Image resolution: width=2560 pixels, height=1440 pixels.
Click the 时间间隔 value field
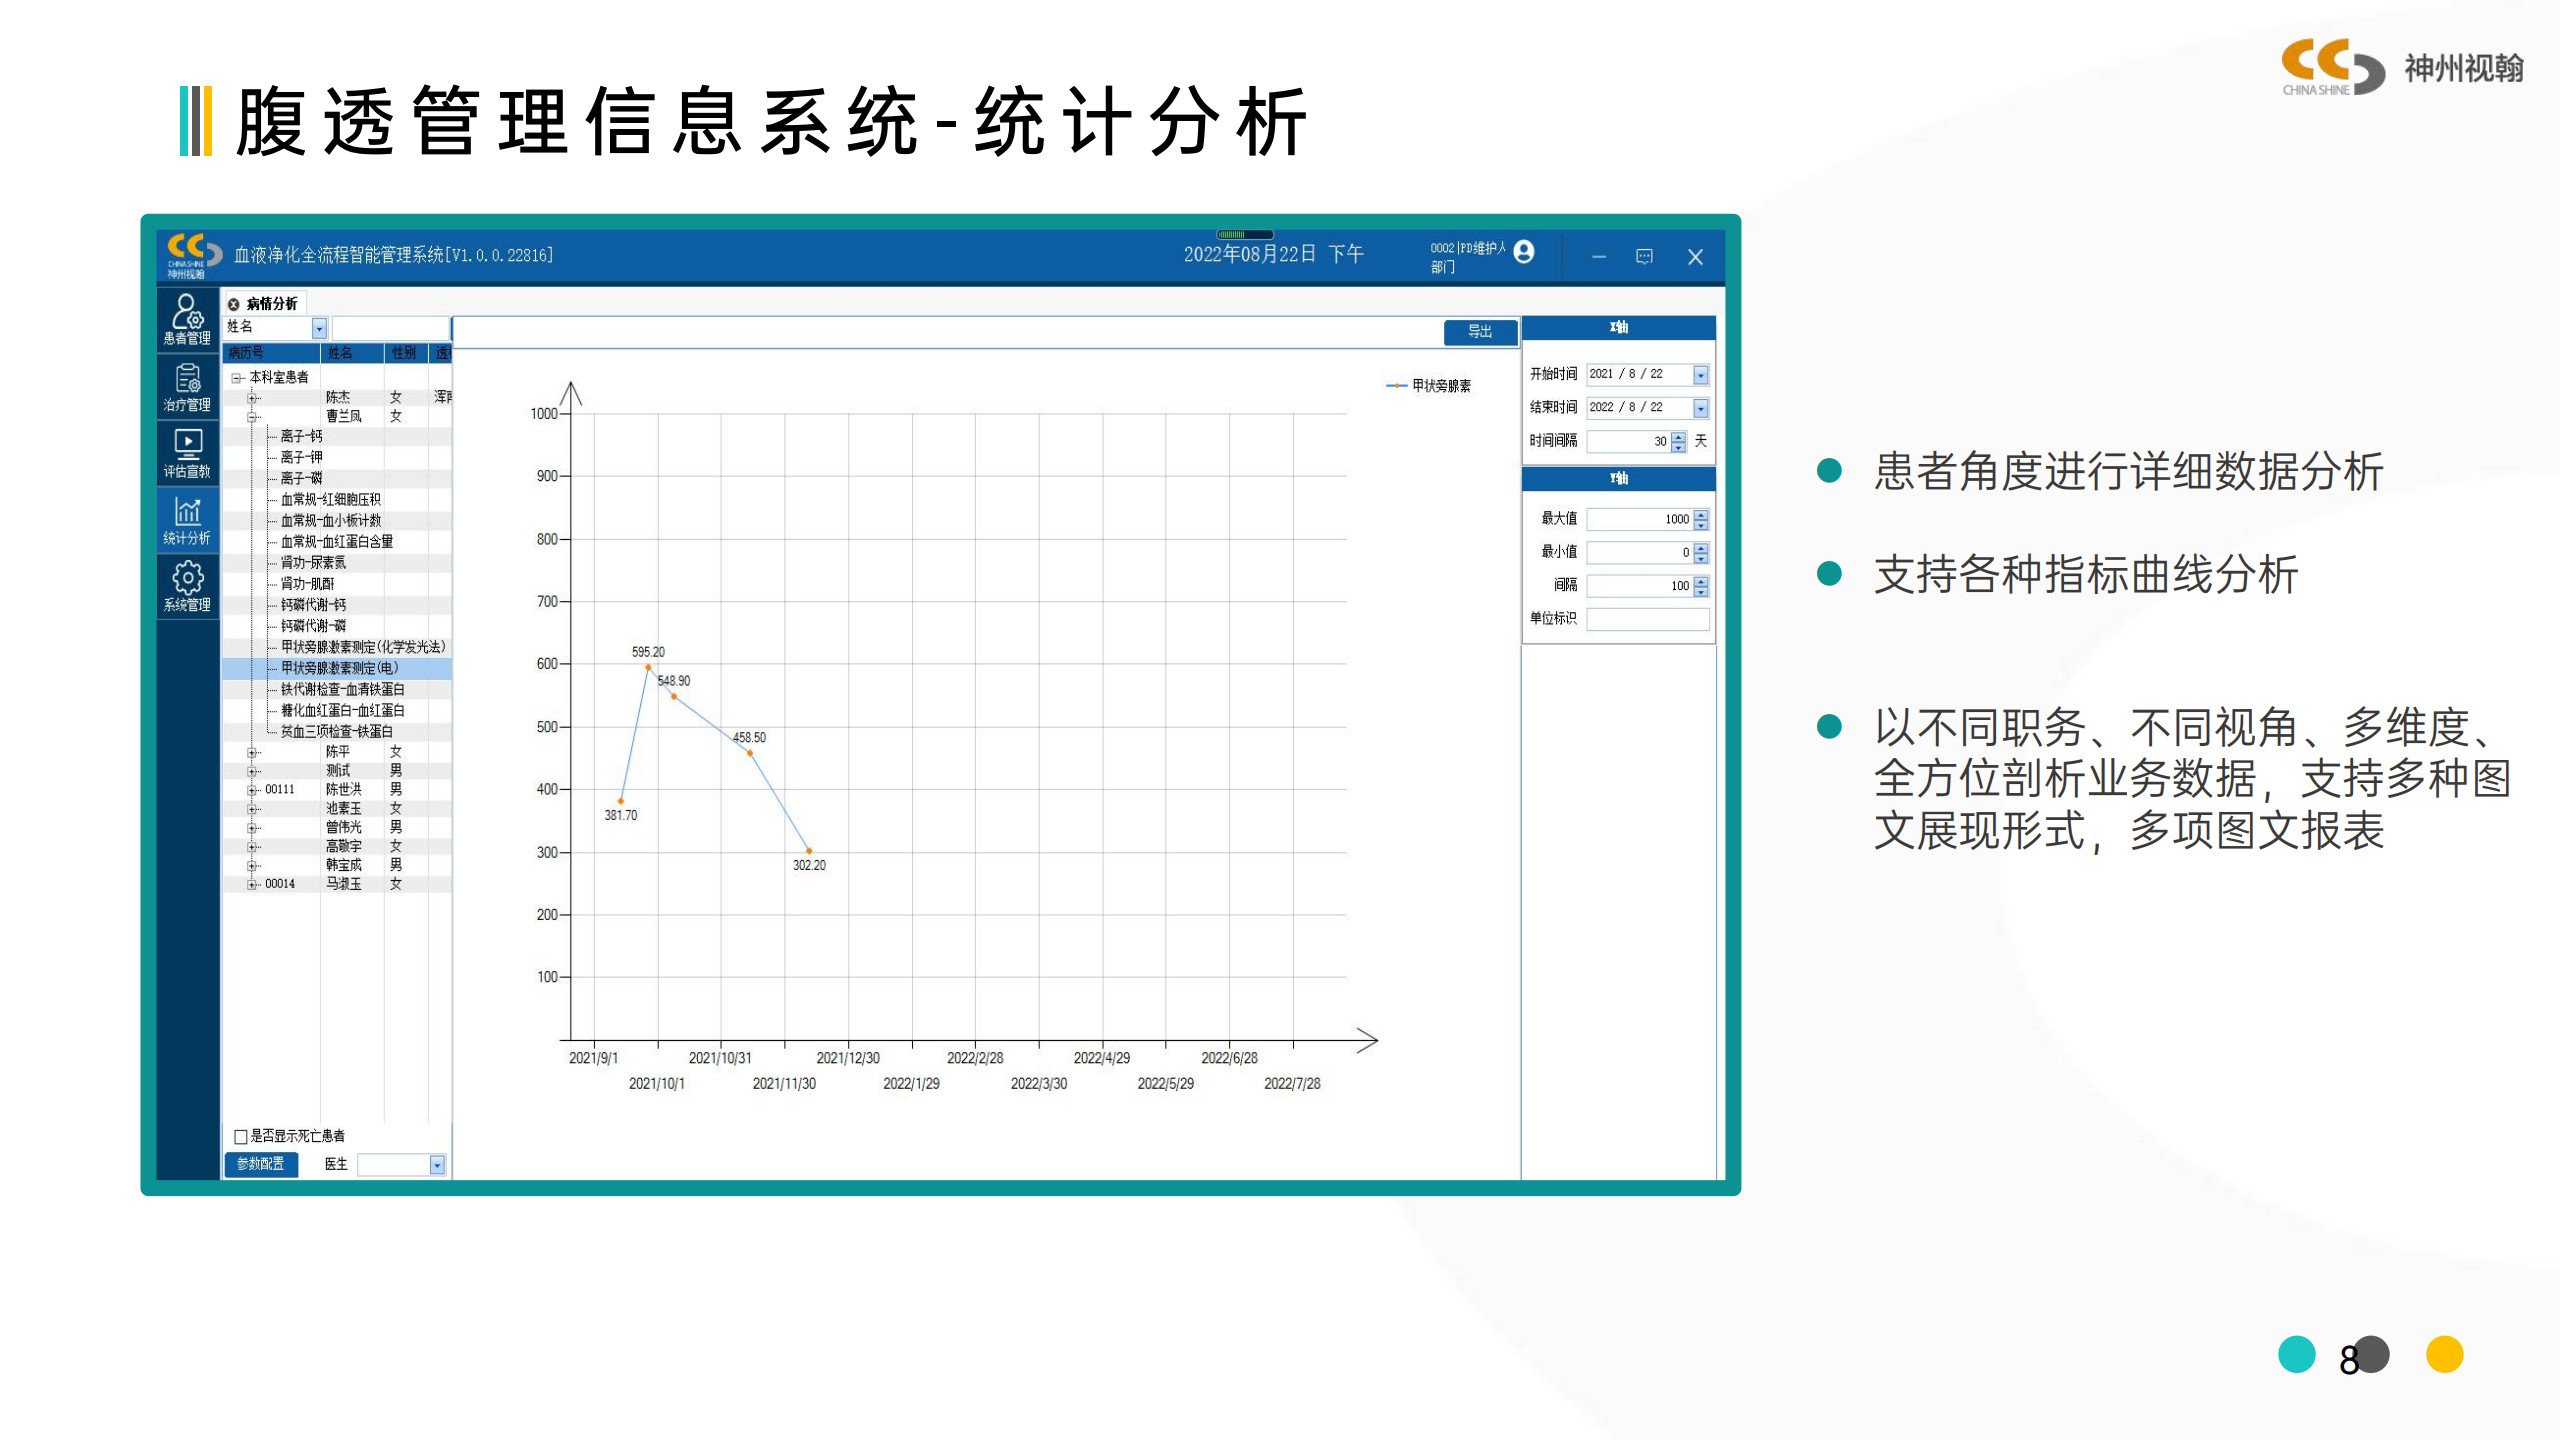(1629, 442)
